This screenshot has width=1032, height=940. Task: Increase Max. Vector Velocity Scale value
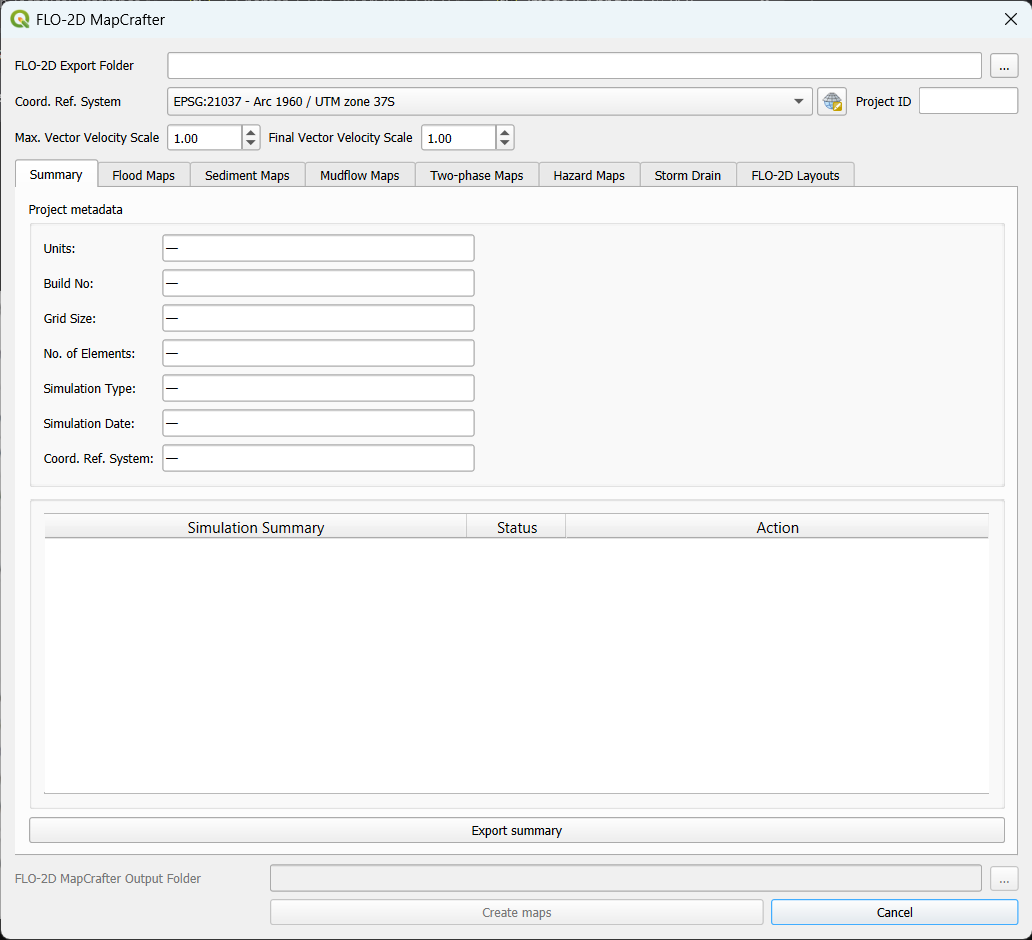click(250, 132)
